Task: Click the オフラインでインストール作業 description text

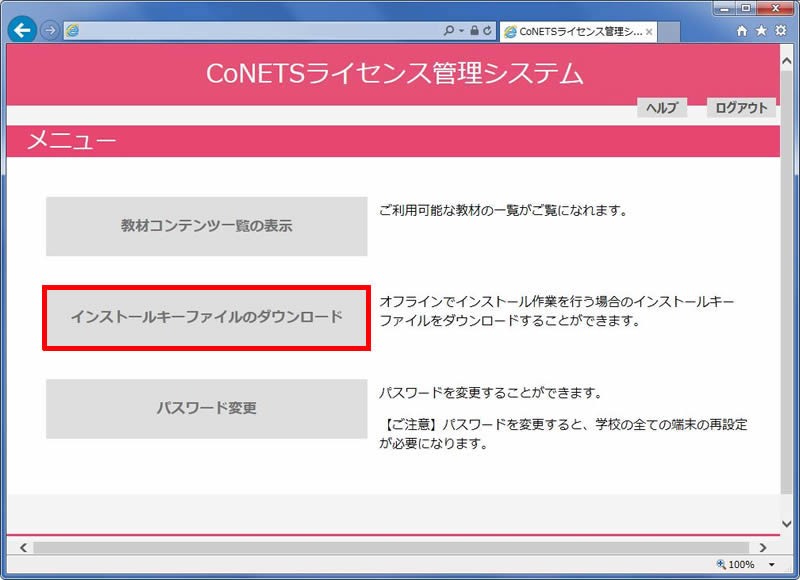Action: (557, 311)
